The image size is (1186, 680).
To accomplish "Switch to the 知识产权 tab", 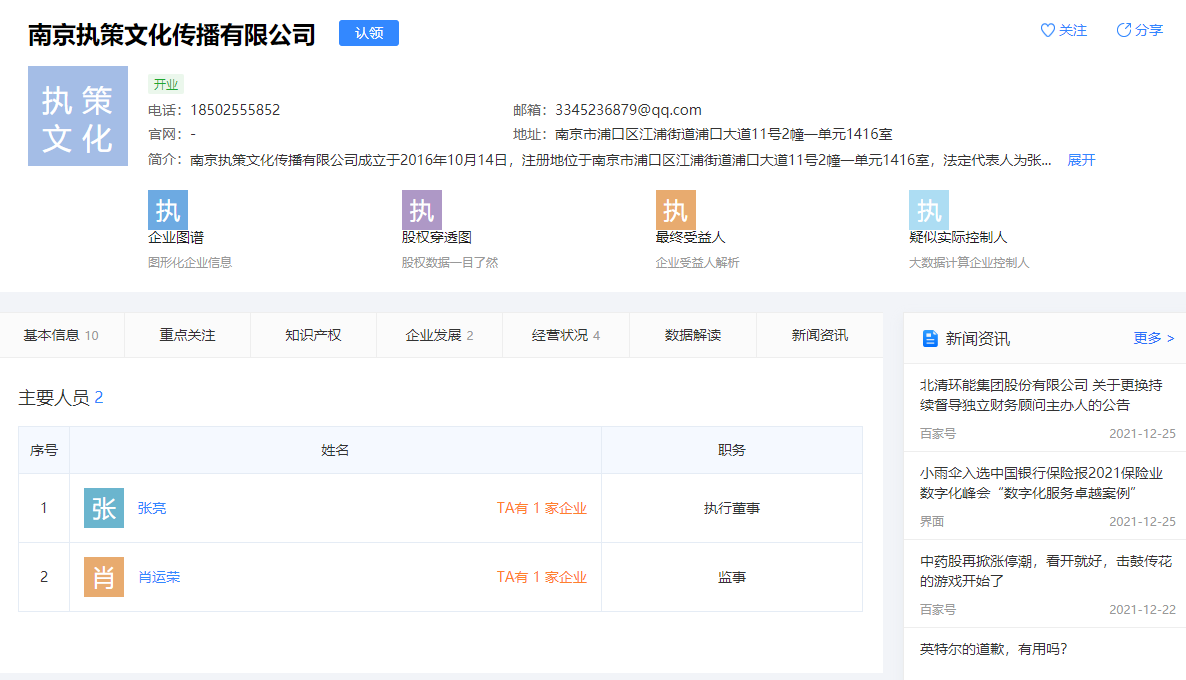I will click(313, 335).
